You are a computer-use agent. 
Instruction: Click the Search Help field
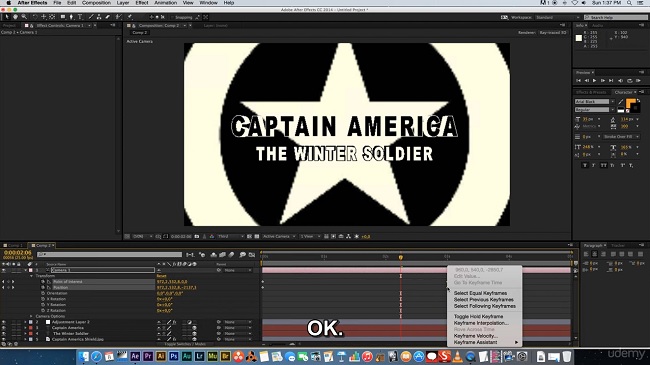[x=615, y=17]
